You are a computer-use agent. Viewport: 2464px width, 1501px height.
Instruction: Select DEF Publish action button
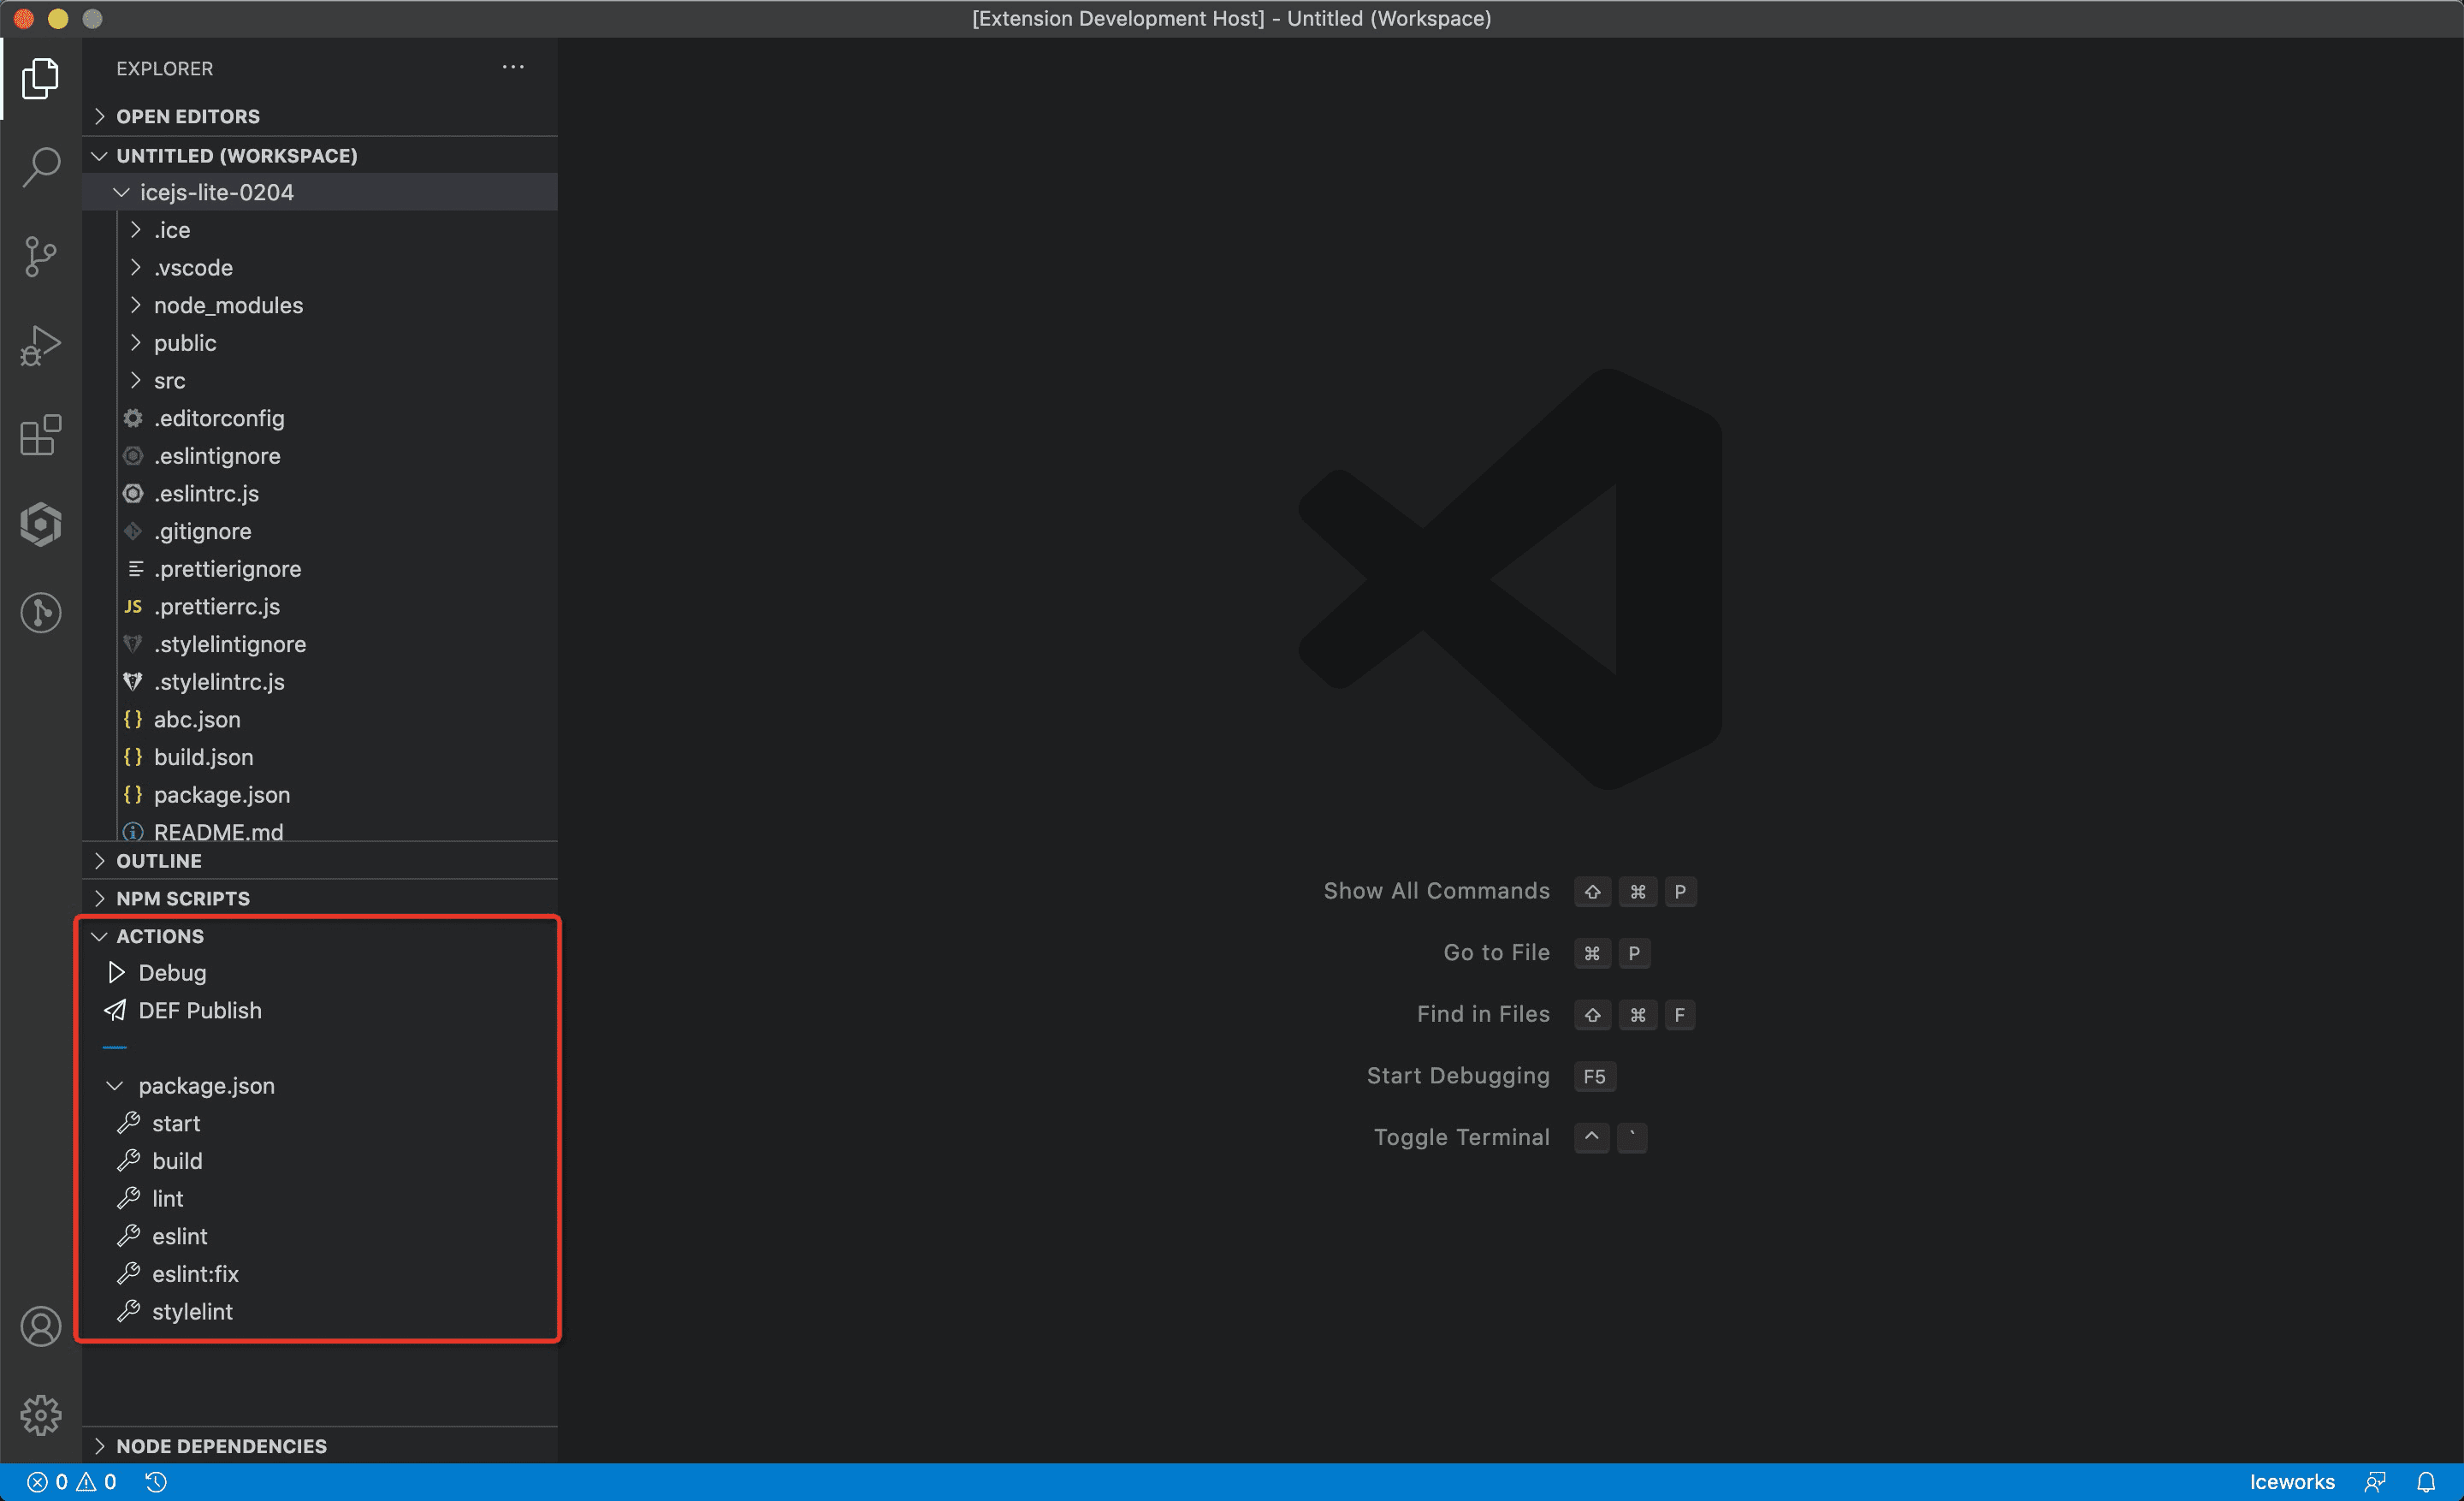coord(197,1008)
